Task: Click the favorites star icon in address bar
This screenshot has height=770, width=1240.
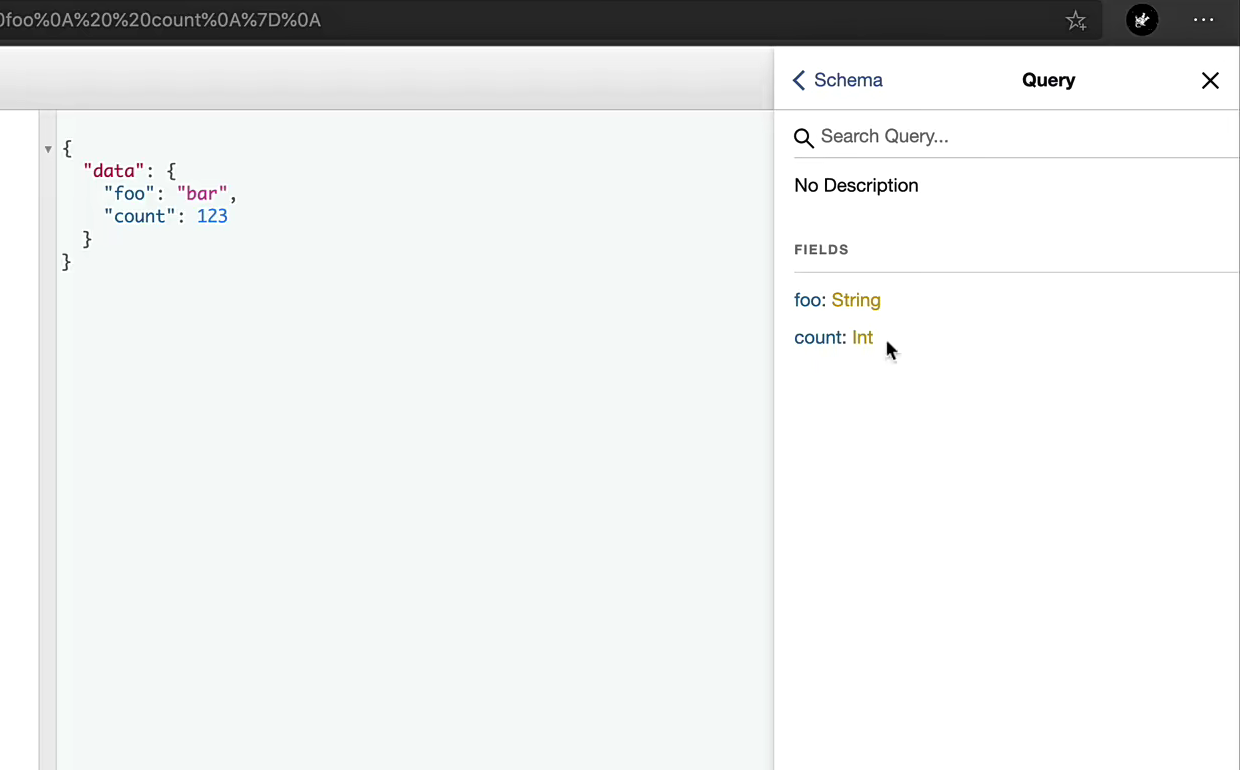Action: pyautogui.click(x=1076, y=21)
